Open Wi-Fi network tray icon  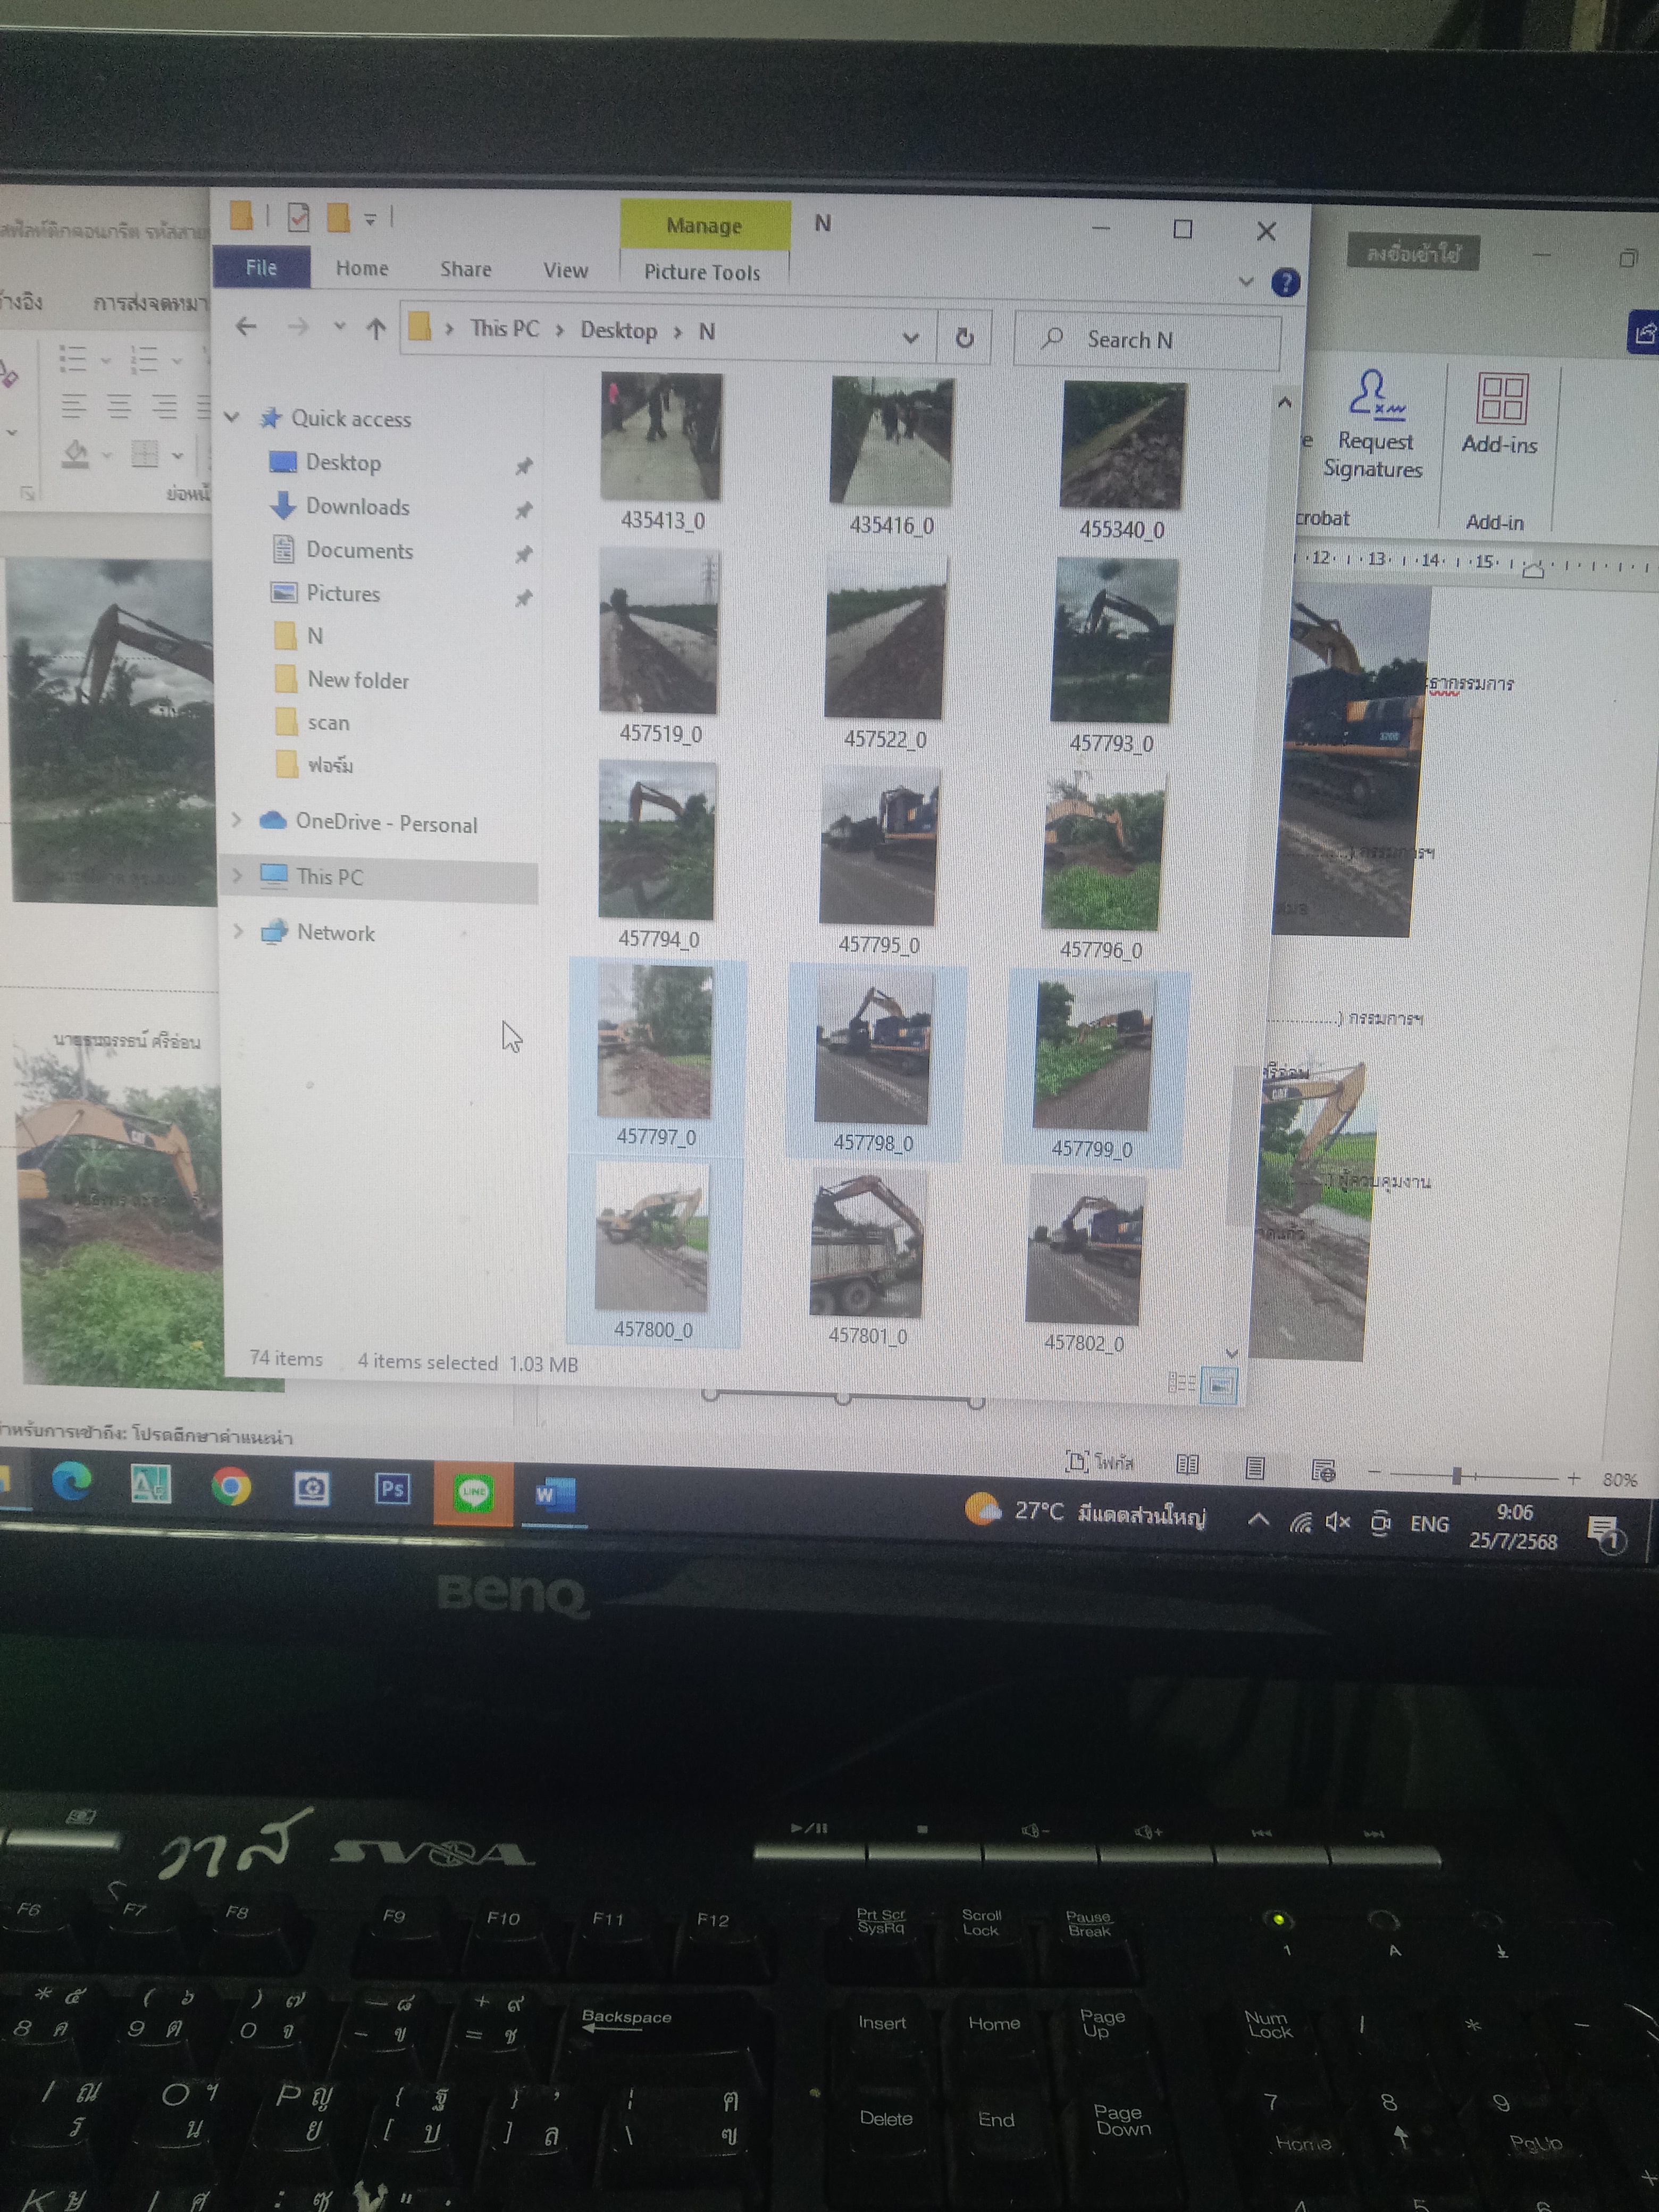click(x=1299, y=1522)
